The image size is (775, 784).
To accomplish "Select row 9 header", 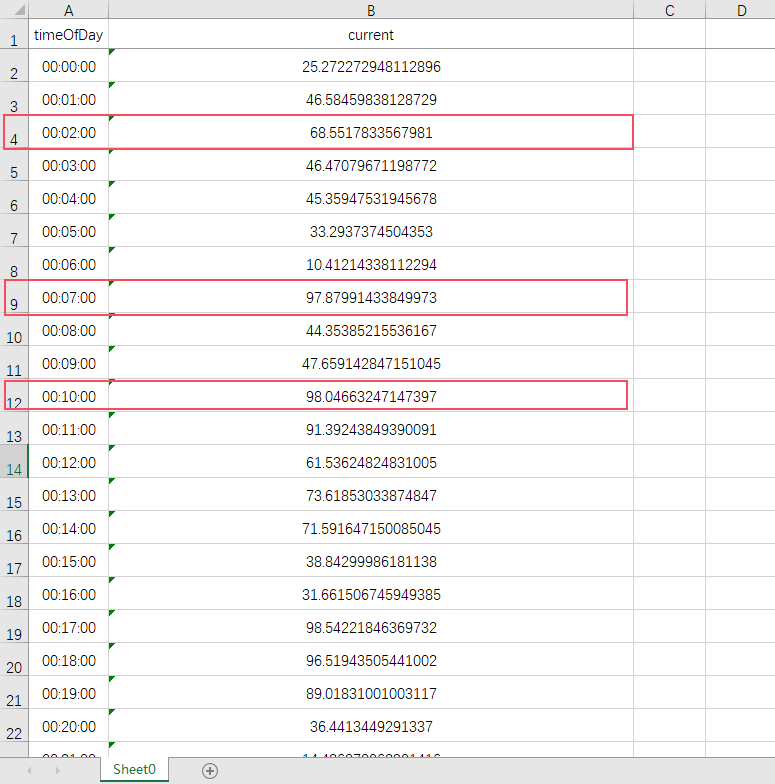I will click(14, 303).
